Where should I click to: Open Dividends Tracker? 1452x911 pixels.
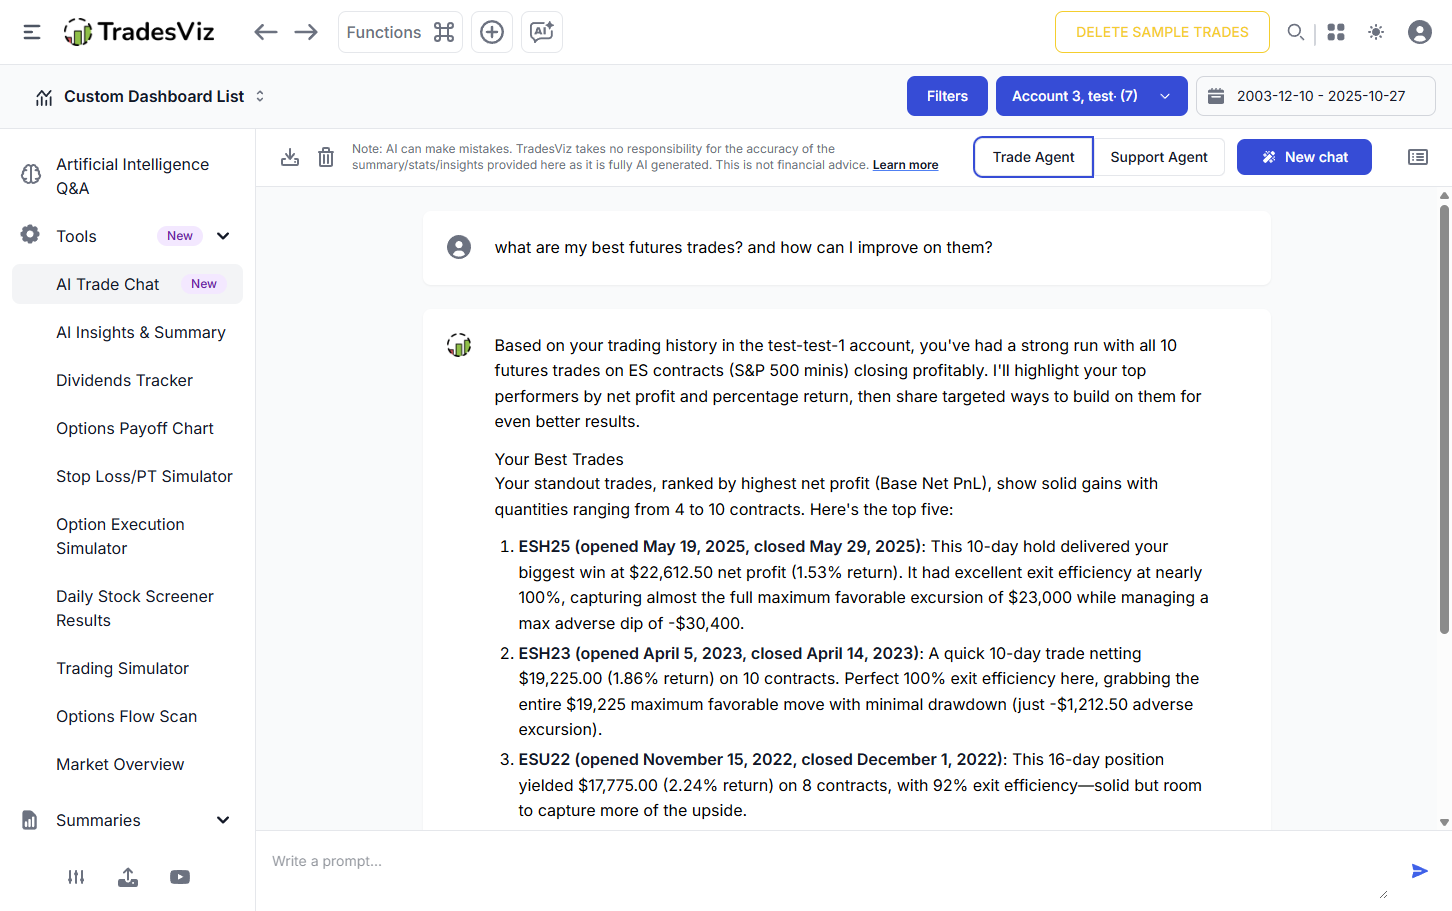[x=125, y=380]
